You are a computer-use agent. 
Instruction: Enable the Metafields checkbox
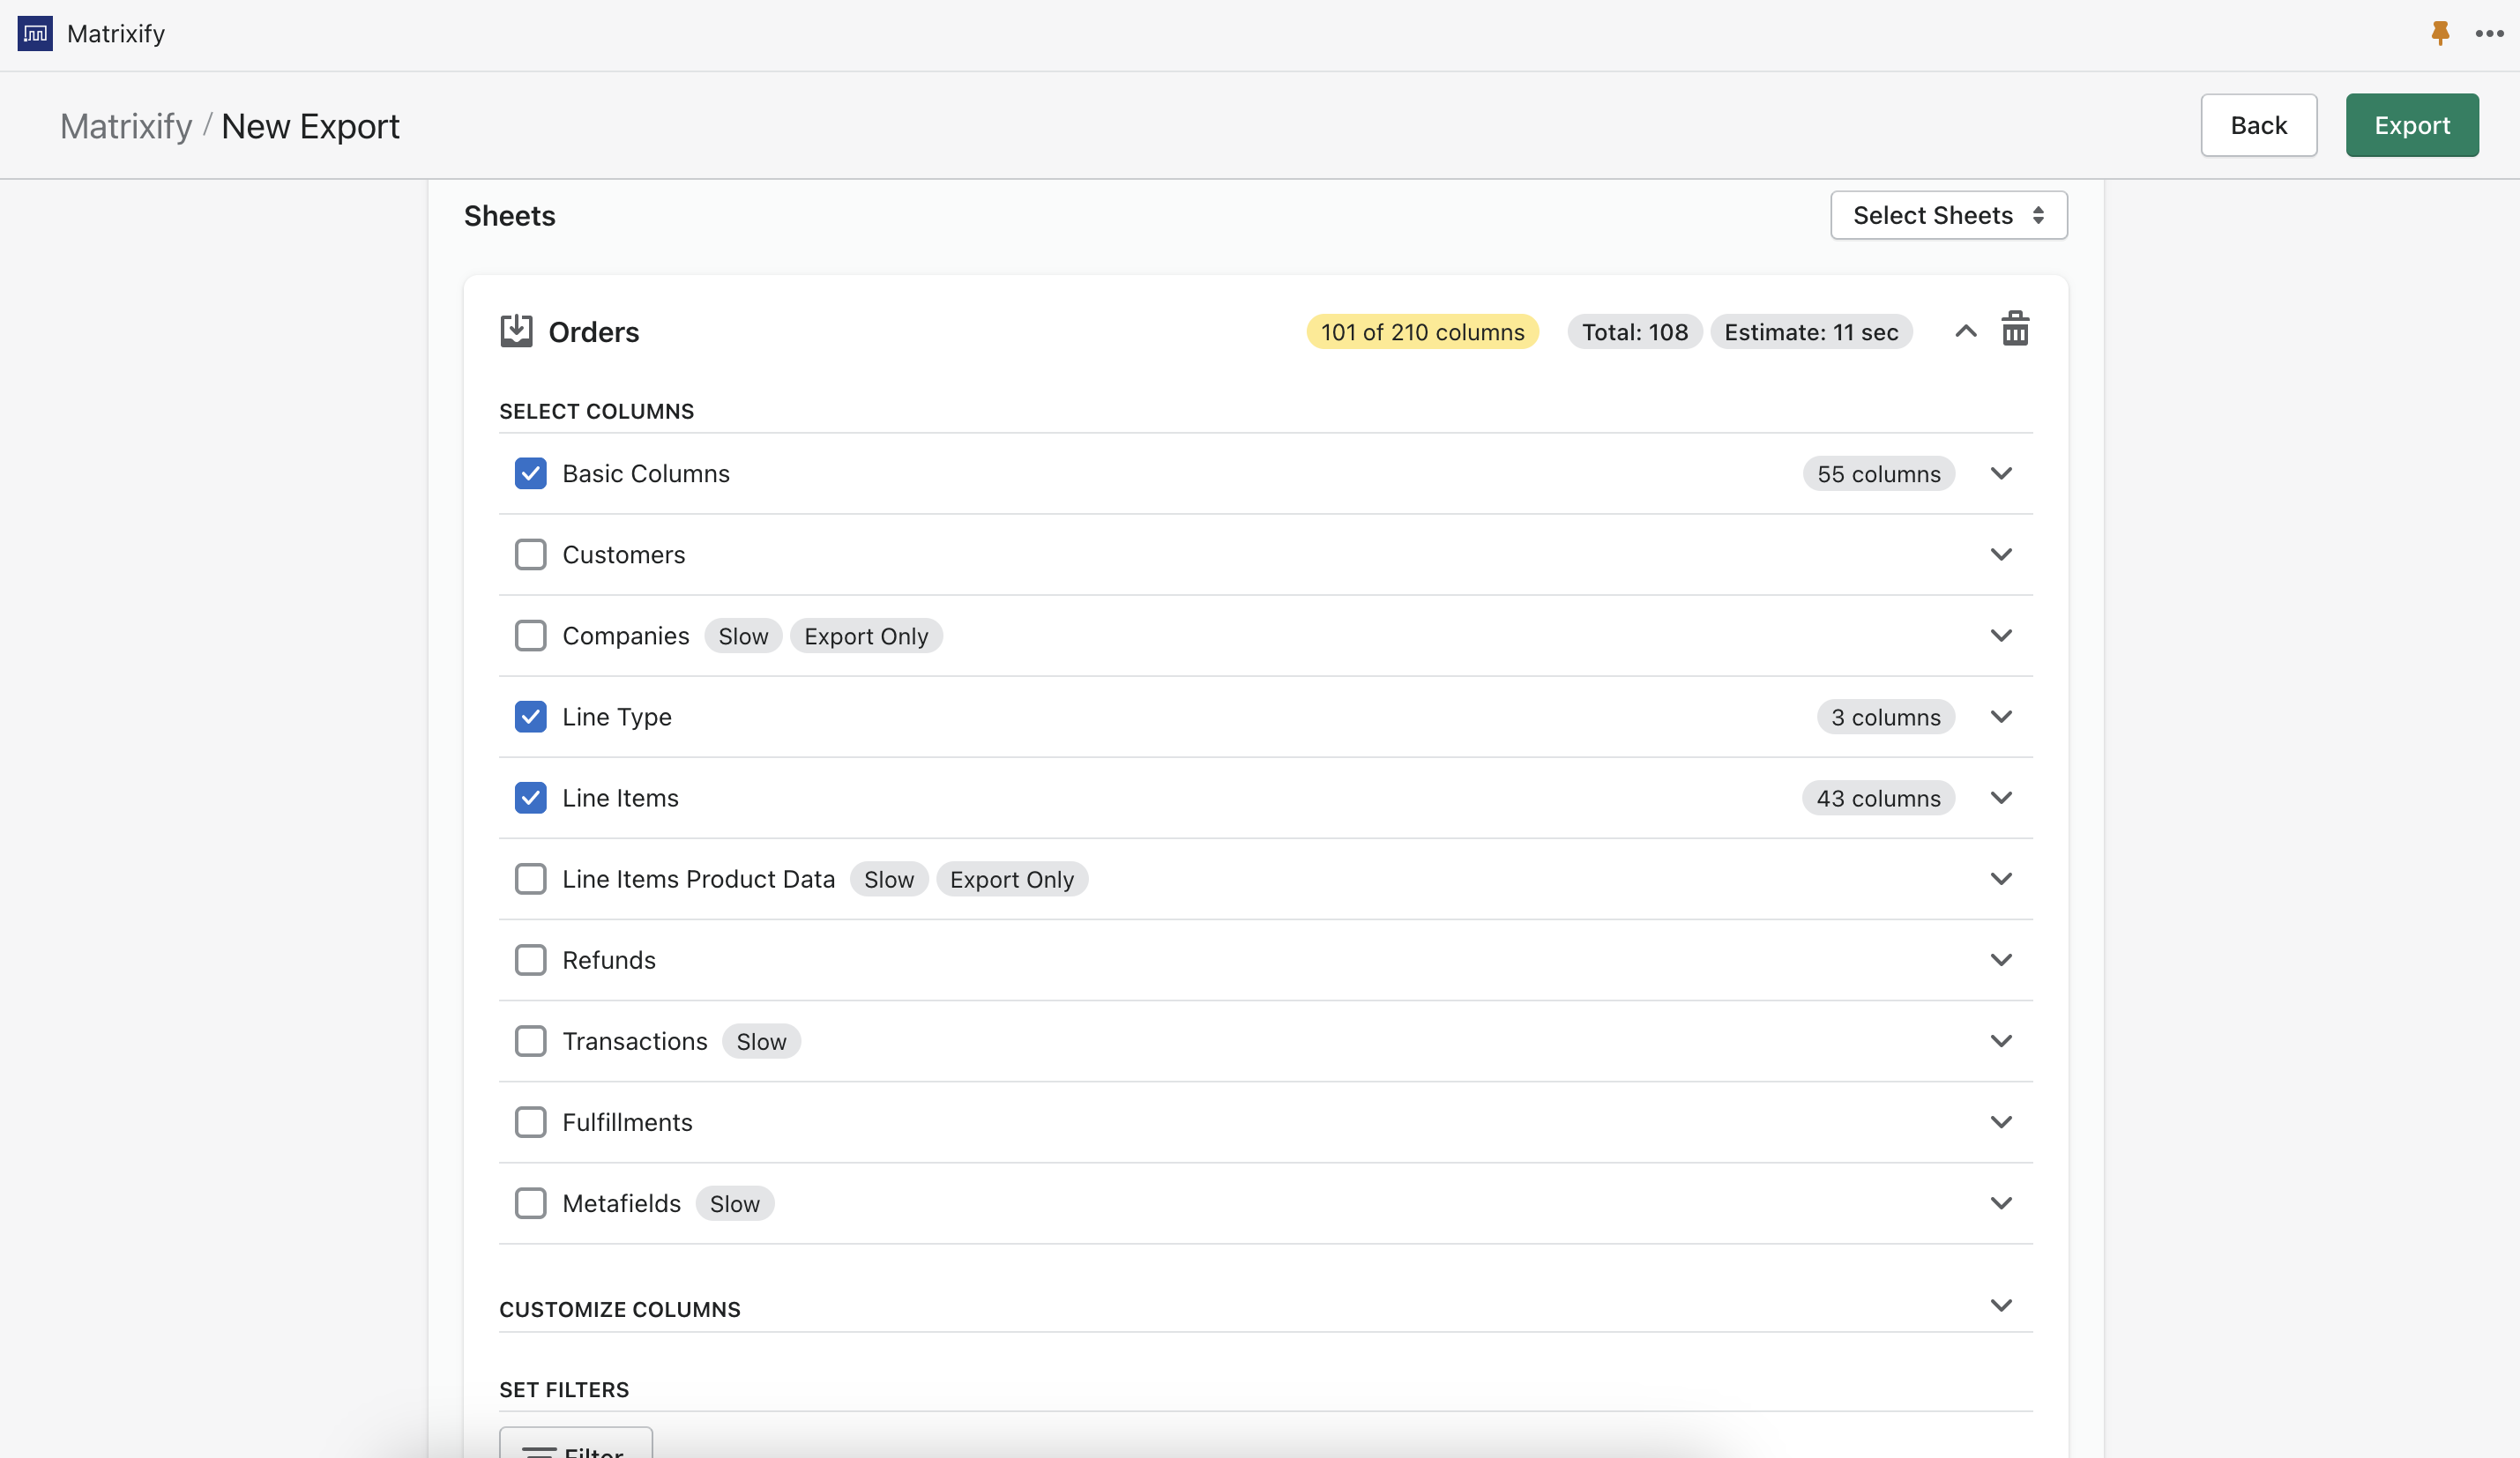530,1203
